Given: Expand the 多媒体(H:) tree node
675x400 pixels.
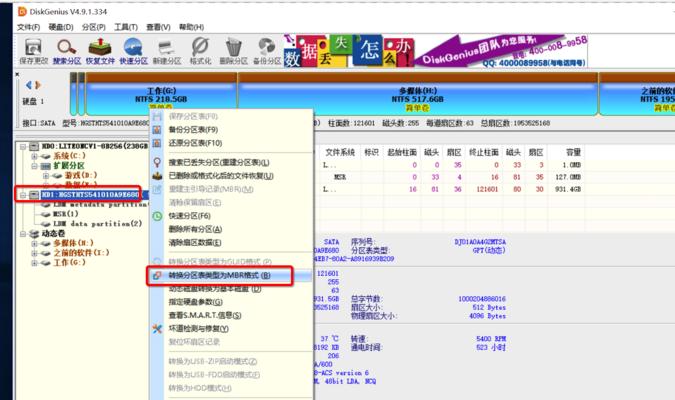Looking at the screenshot, I should pos(34,244).
